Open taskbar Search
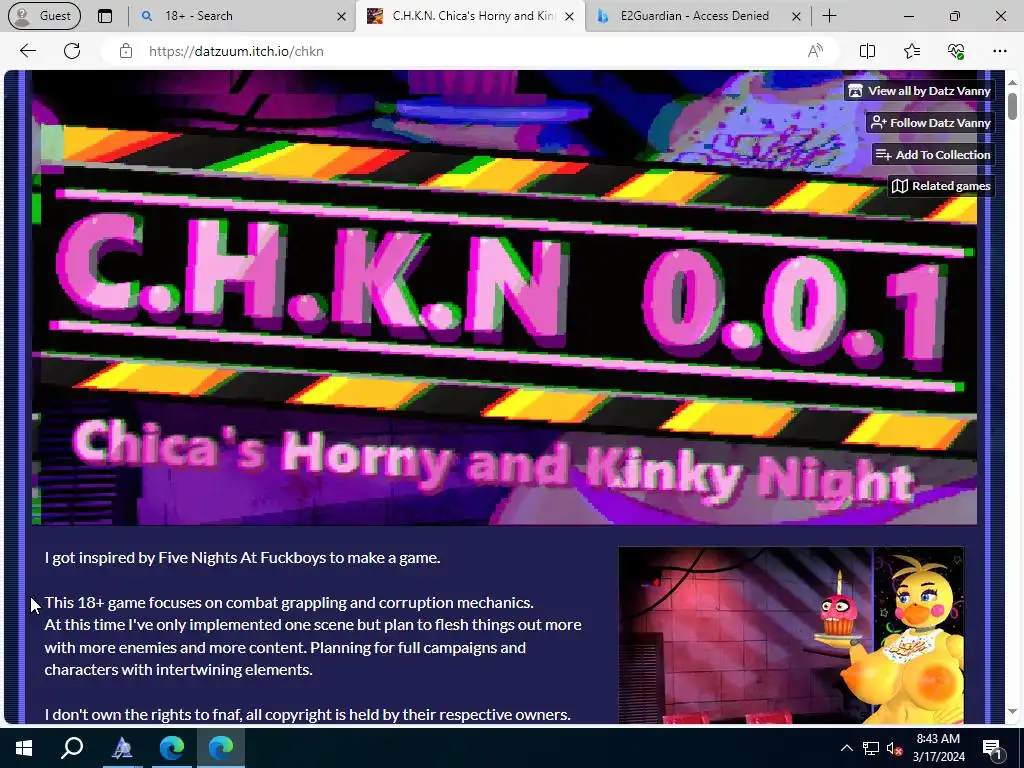The height and width of the screenshot is (768, 1024). pos(72,748)
